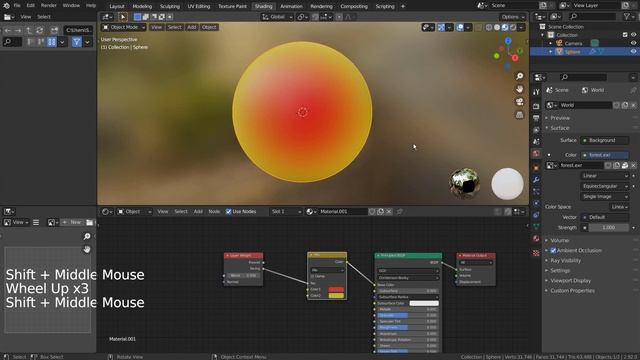
Task: Click the Background surface shader button
Action: pyautogui.click(x=604, y=140)
